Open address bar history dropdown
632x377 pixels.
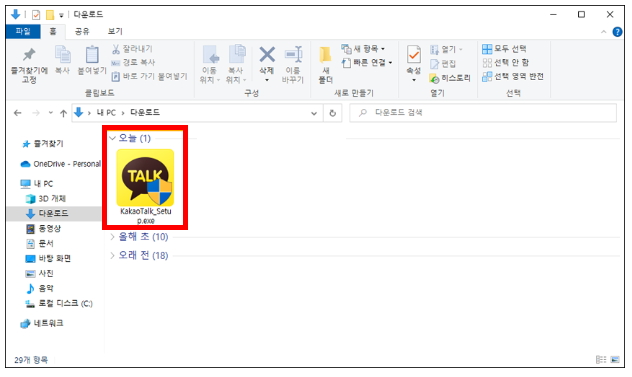click(x=314, y=113)
